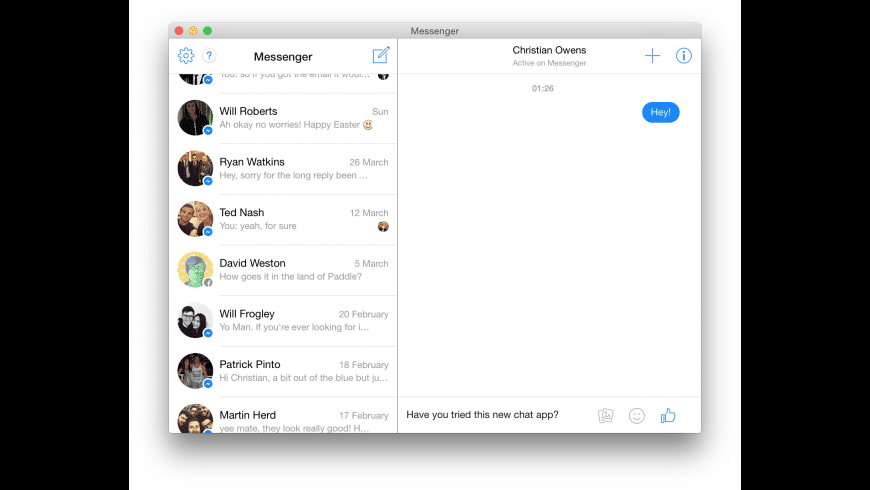Click the message input field

[497, 415]
